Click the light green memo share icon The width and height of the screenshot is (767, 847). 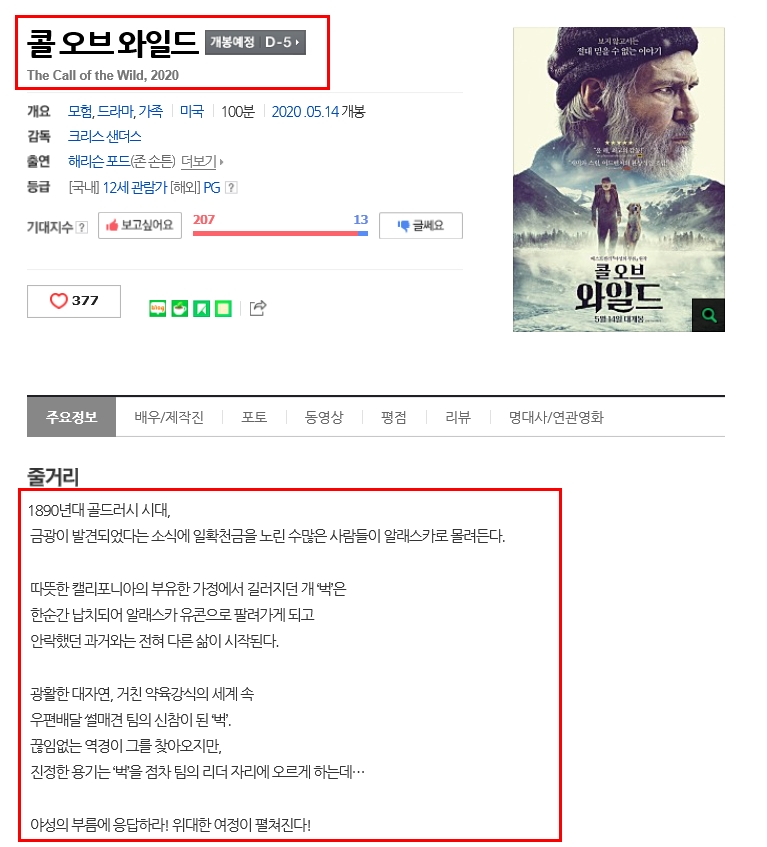coord(223,308)
